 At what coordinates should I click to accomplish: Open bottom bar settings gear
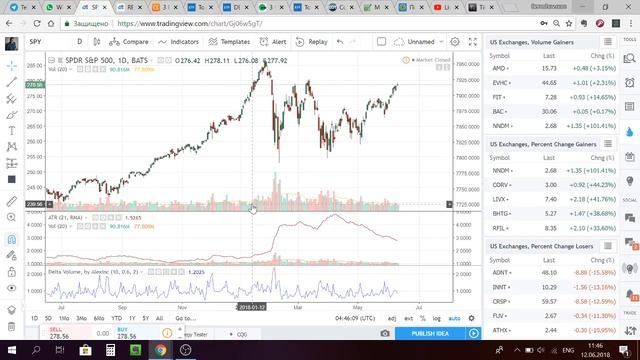[471, 318]
